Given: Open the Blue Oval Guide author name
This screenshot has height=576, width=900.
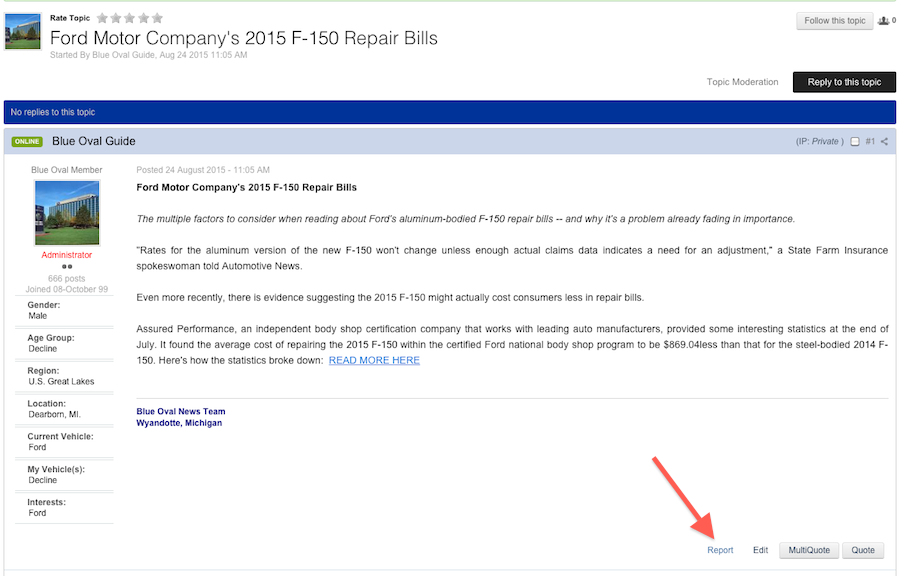Looking at the screenshot, I should 94,141.
